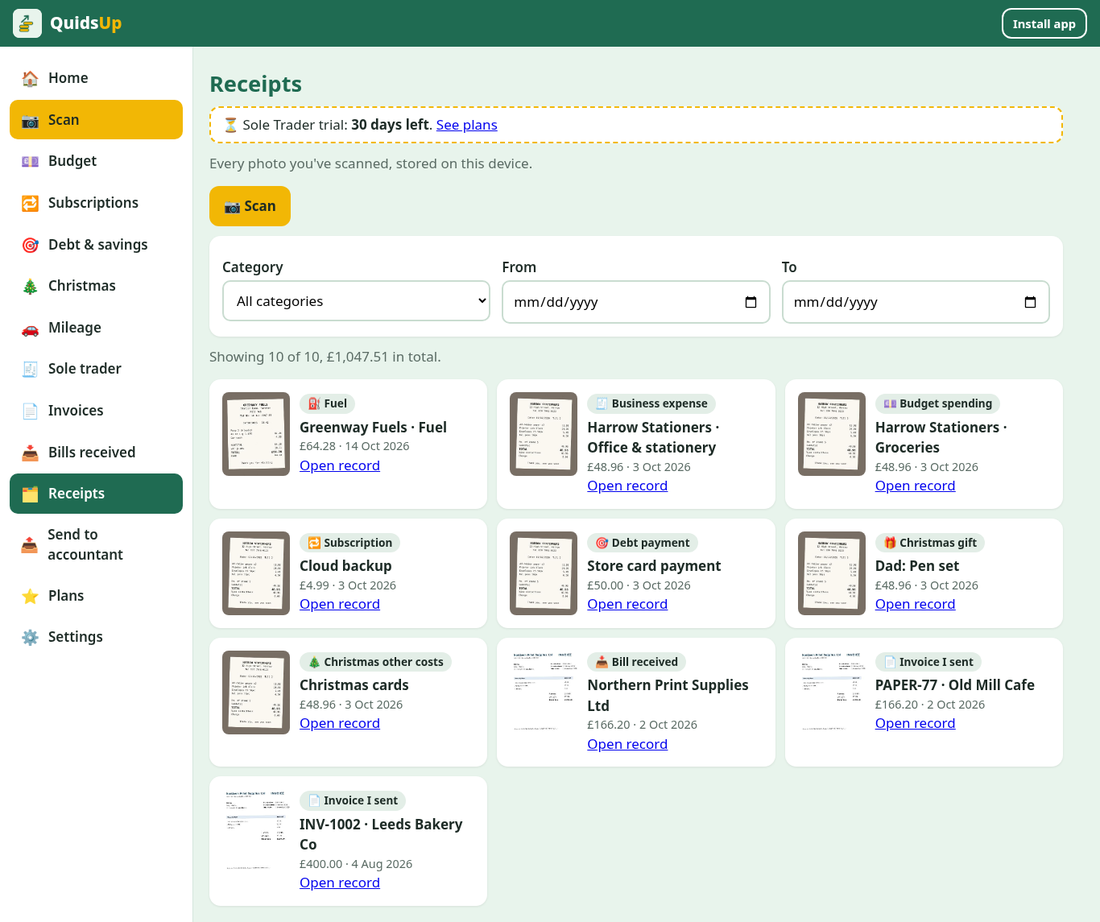Click the Budget spending category tag
The image size is (1100, 922).
pos(937,403)
